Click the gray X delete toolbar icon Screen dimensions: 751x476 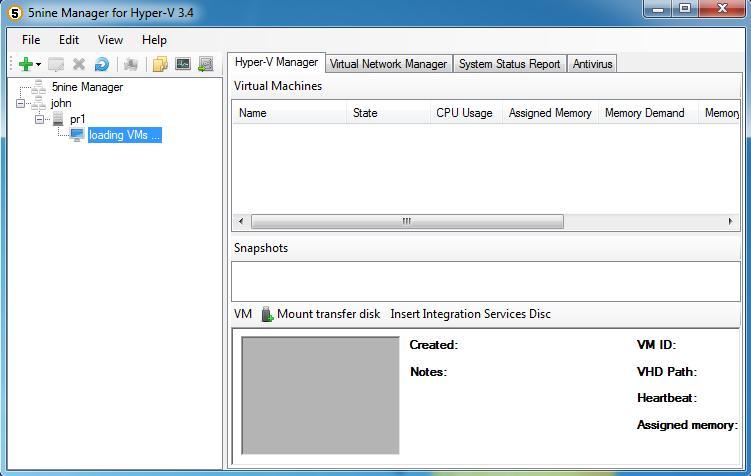coord(79,64)
